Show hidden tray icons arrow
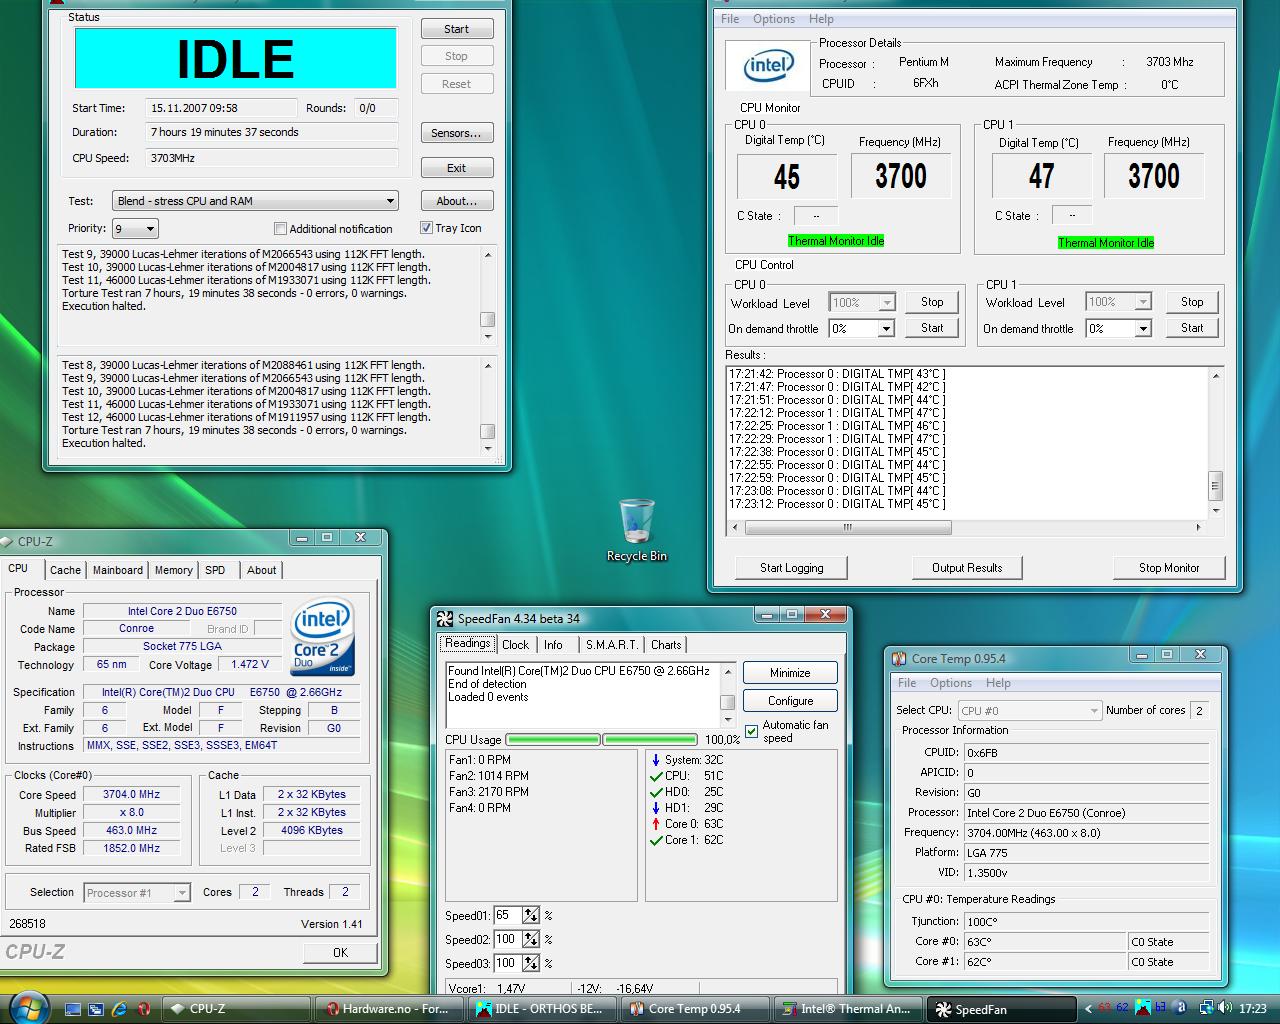Viewport: 1280px width, 1024px height. click(x=1089, y=1009)
